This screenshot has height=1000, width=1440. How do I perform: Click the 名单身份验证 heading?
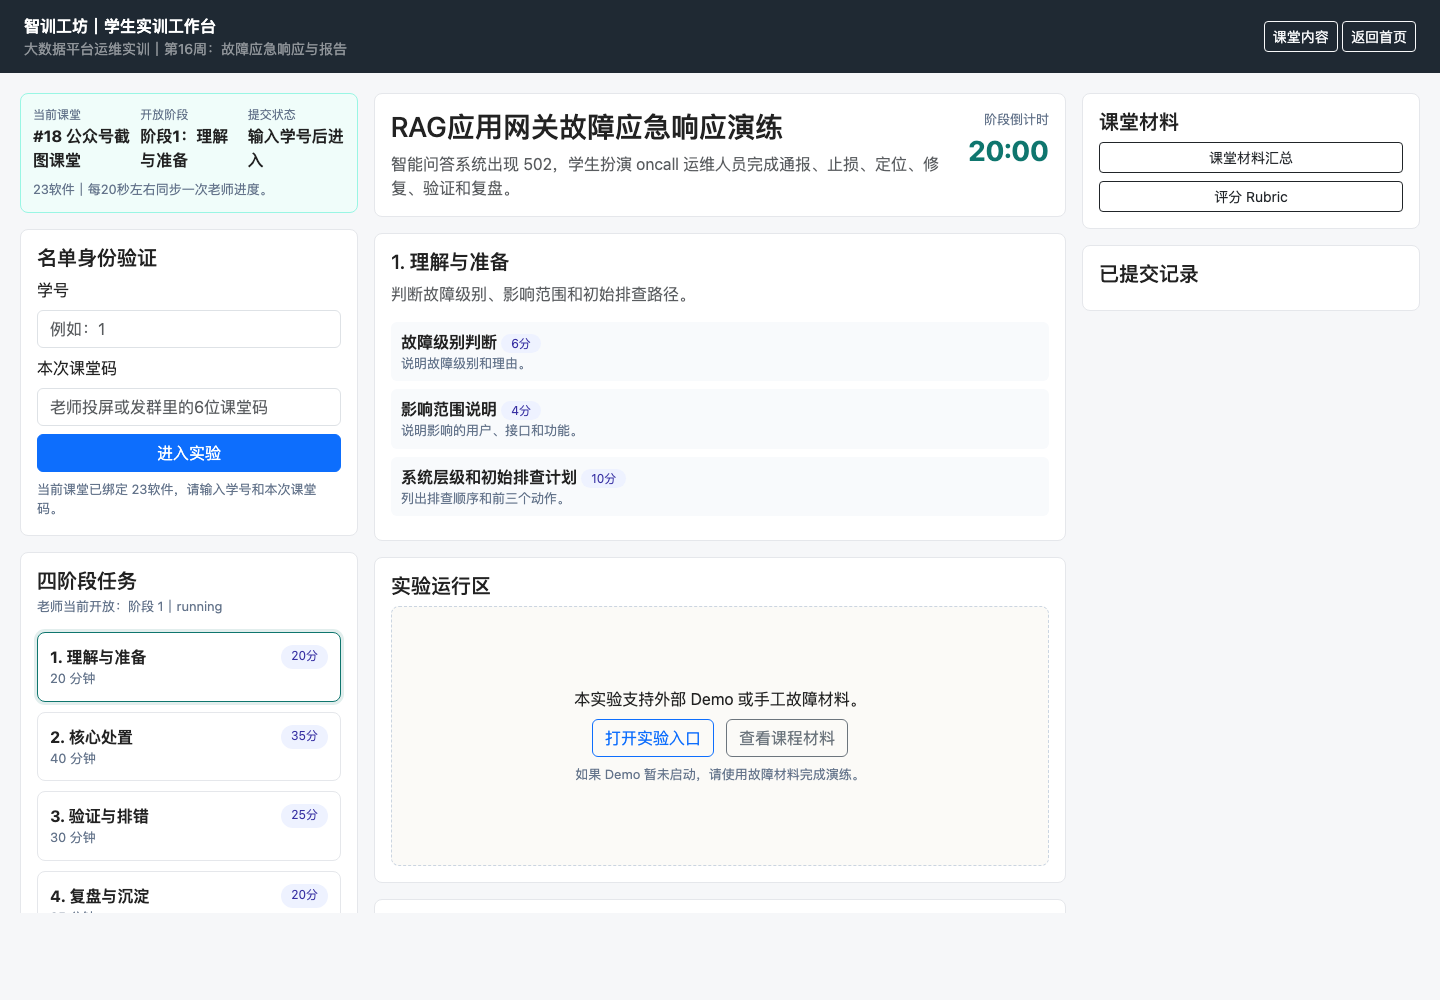click(x=97, y=258)
